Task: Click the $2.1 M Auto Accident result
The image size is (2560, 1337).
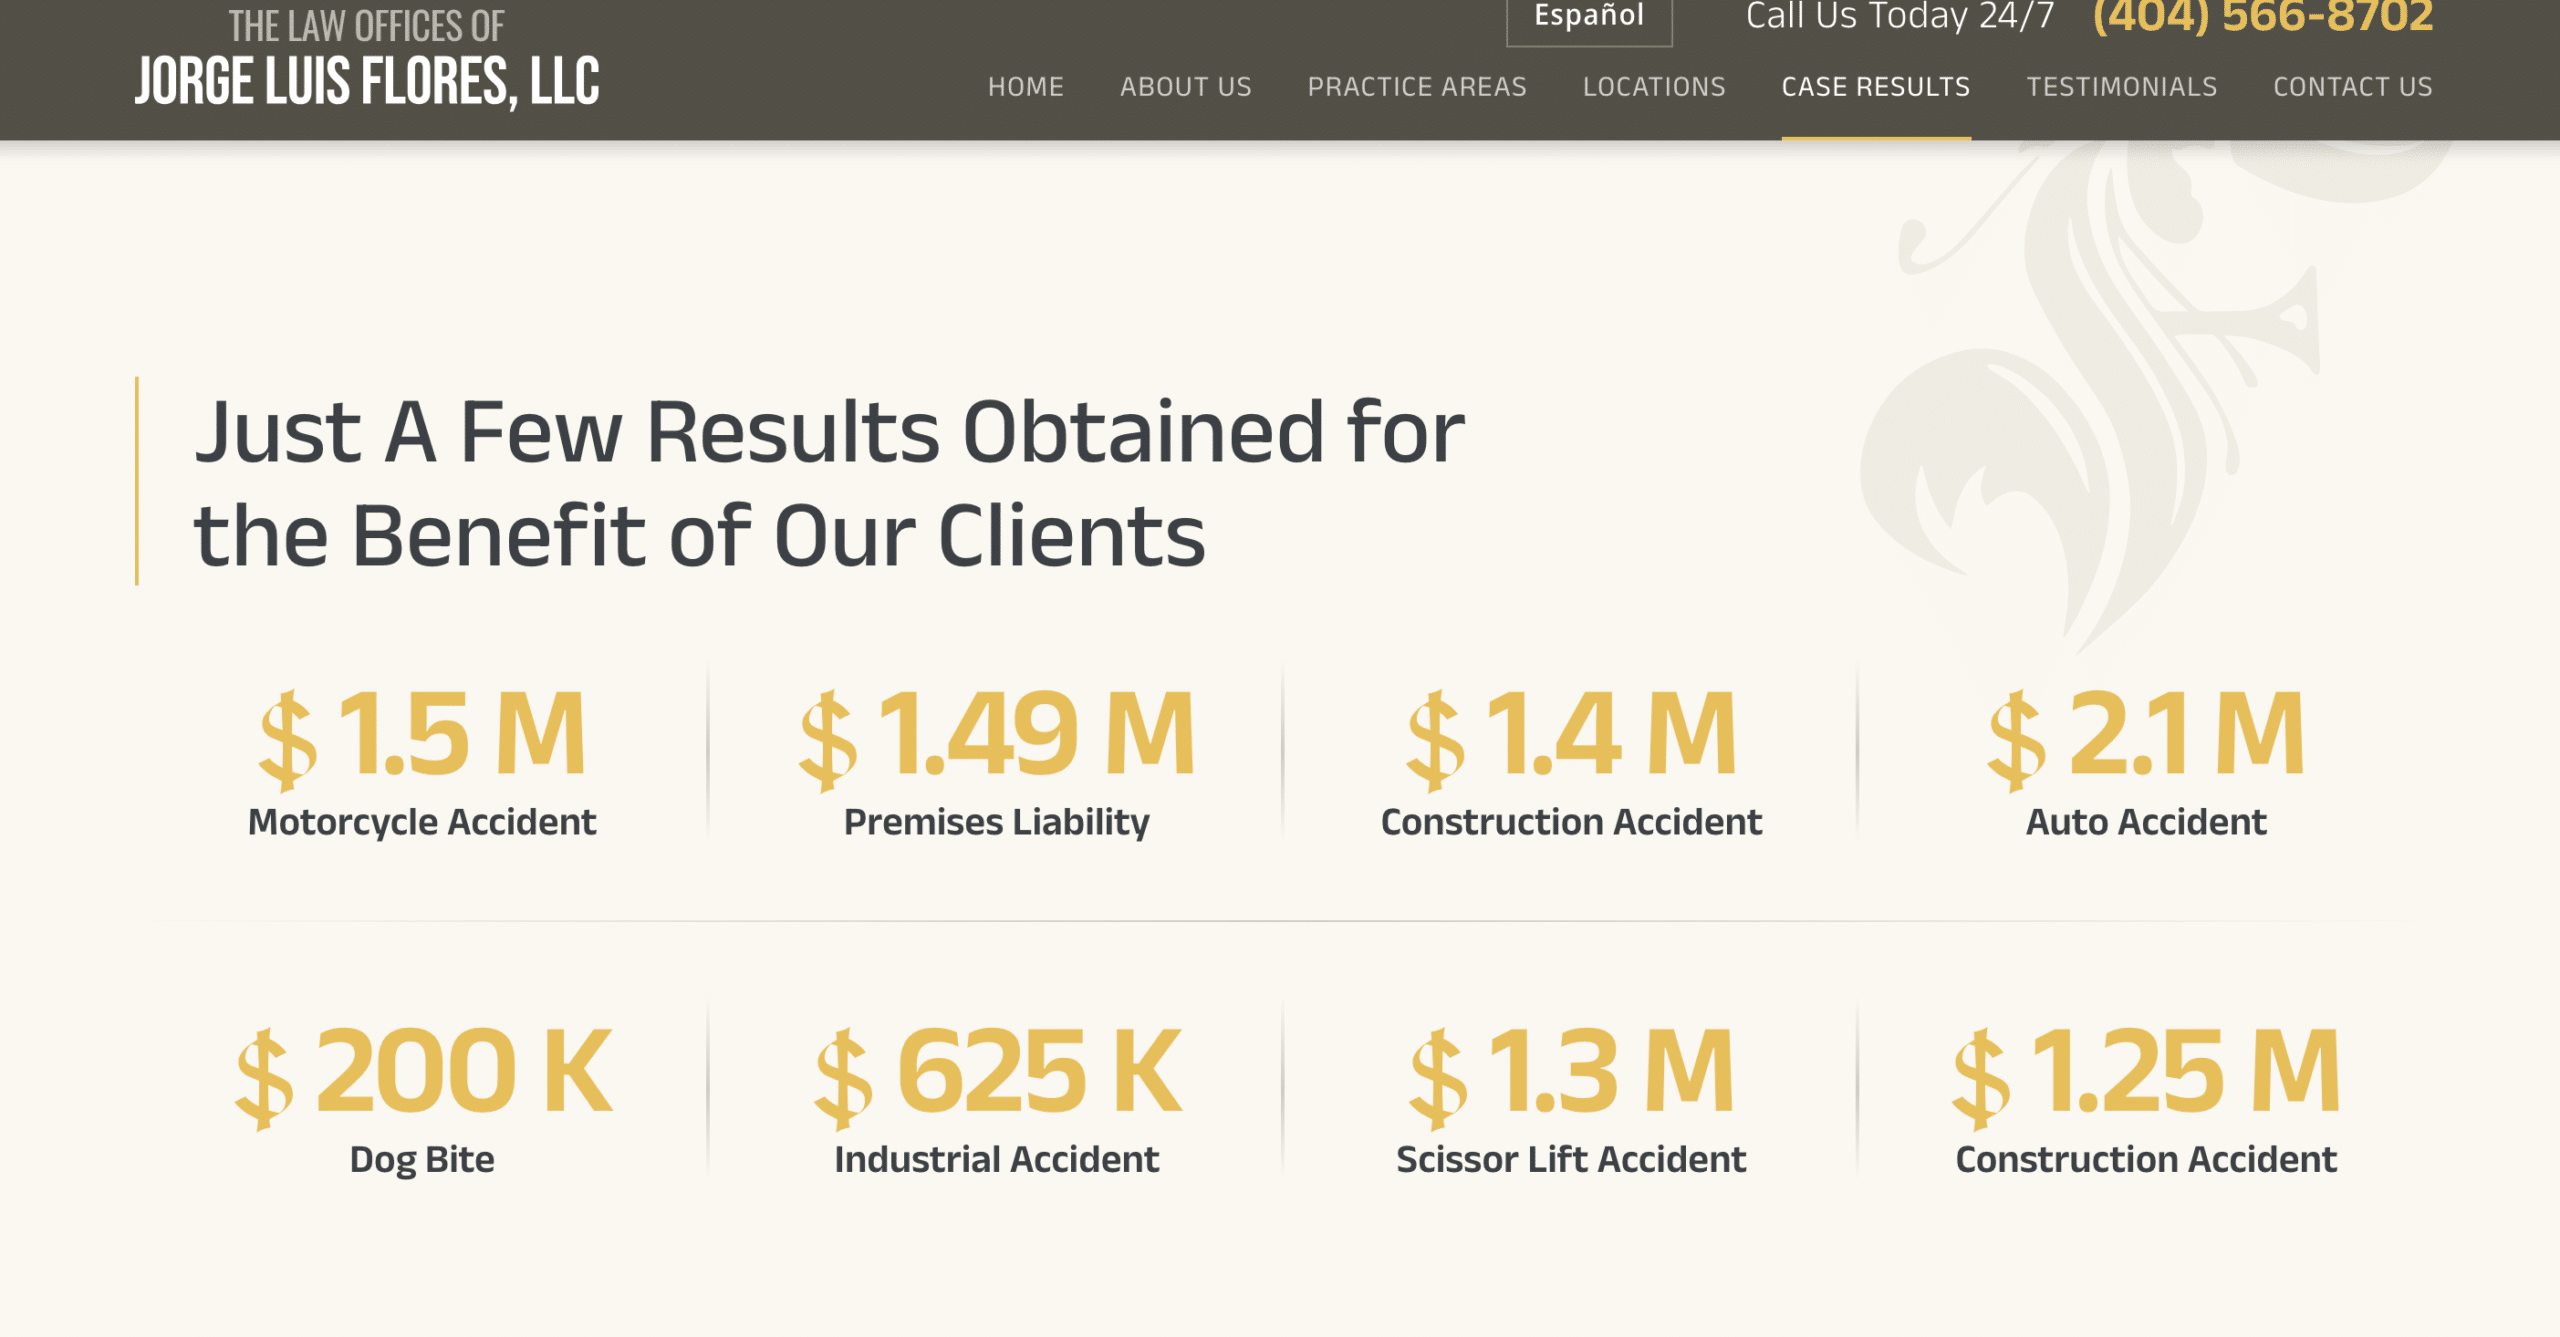Action: (2145, 760)
